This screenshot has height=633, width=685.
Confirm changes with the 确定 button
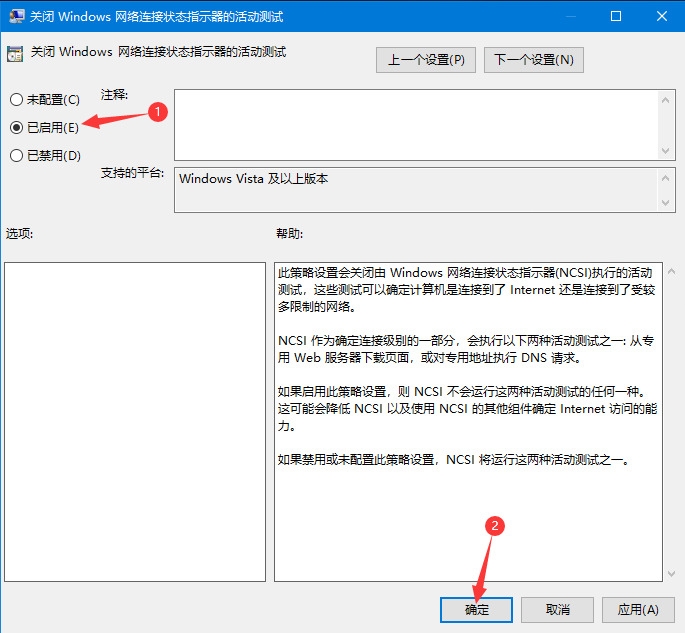(476, 609)
